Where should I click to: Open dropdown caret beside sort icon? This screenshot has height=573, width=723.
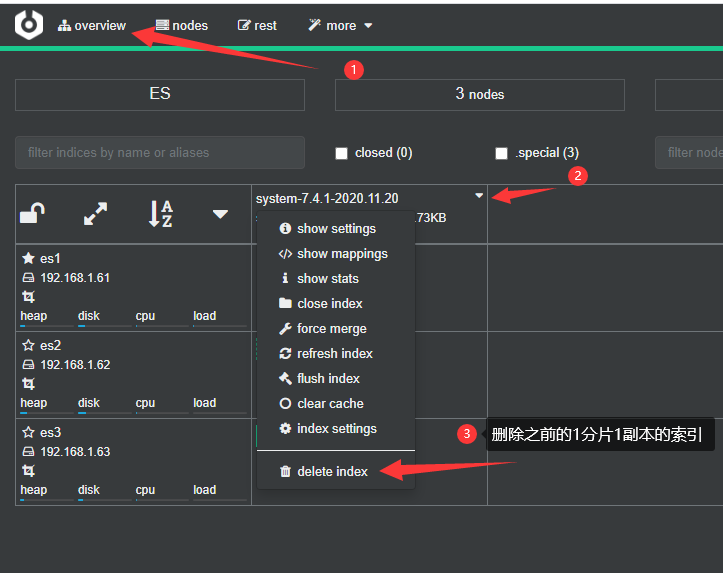pyautogui.click(x=220, y=214)
